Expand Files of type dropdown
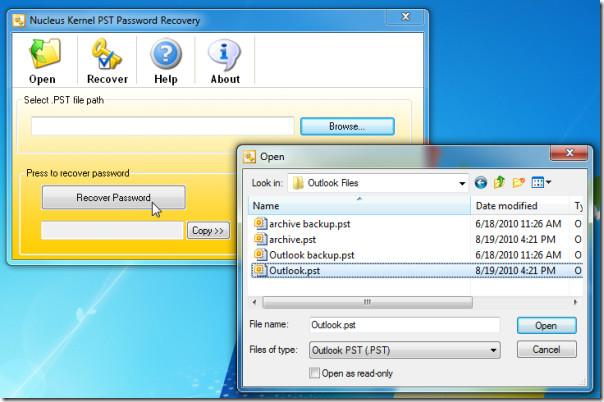The height and width of the screenshot is (402, 604). (x=493, y=350)
